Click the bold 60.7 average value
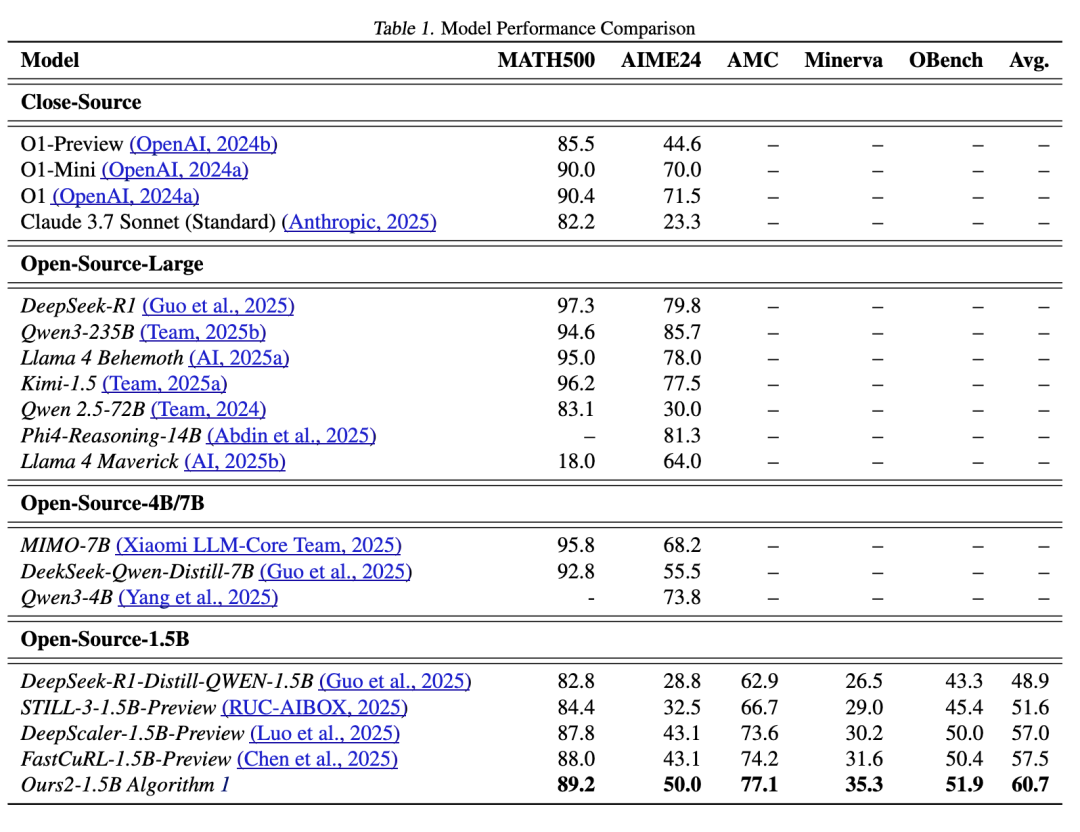The width and height of the screenshot is (1080, 832). pos(1030,785)
